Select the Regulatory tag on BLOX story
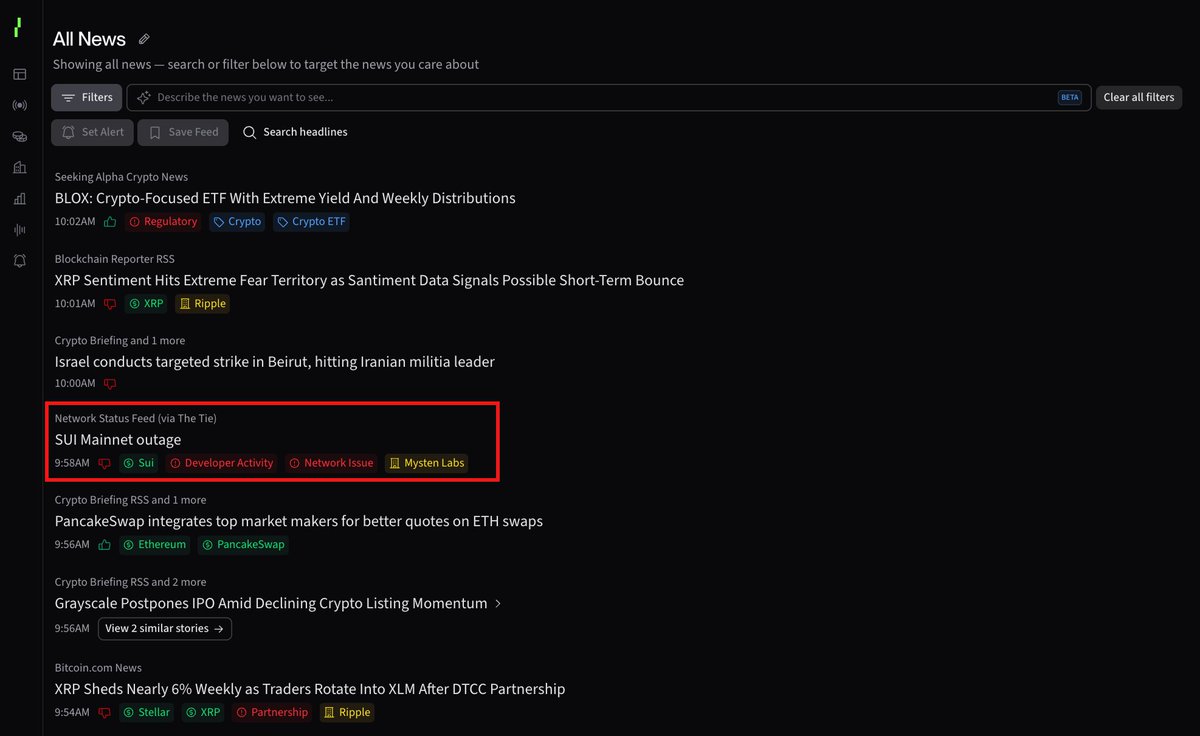Image resolution: width=1200 pixels, height=736 pixels. coord(163,222)
